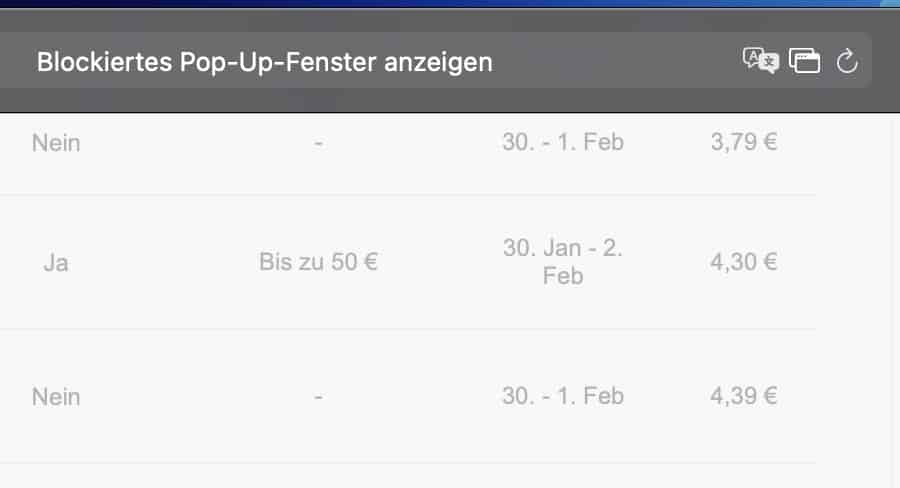Click the Translate page icon in address bar
The height and width of the screenshot is (488, 900).
click(x=759, y=61)
